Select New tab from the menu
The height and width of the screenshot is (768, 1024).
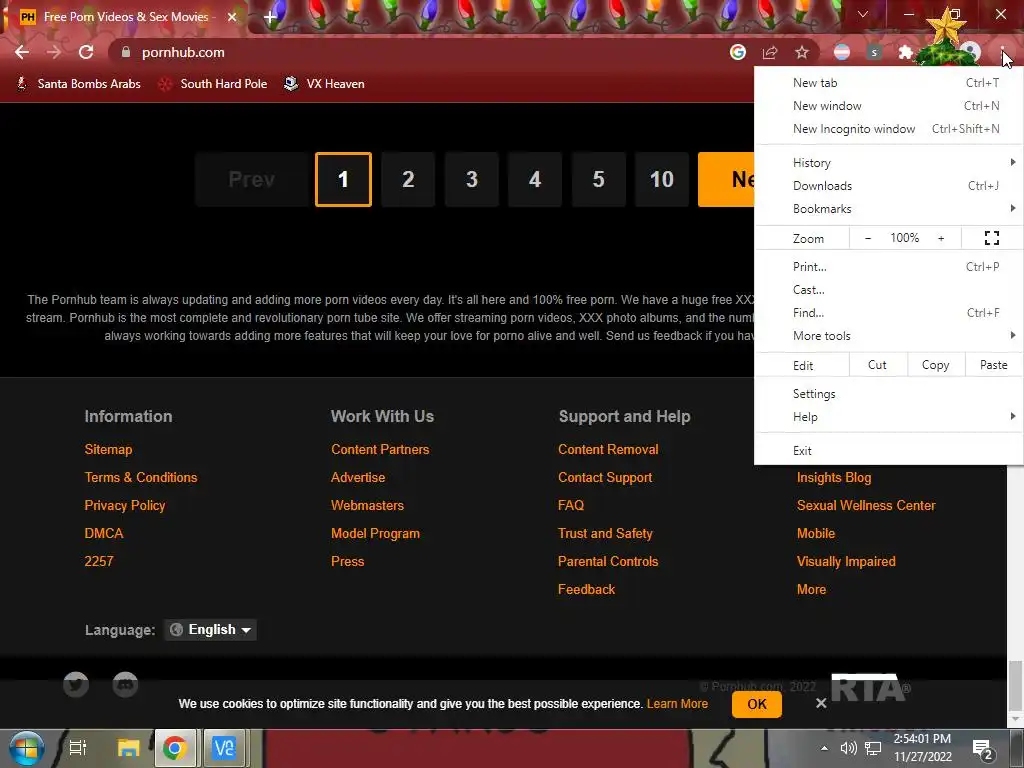888,83
